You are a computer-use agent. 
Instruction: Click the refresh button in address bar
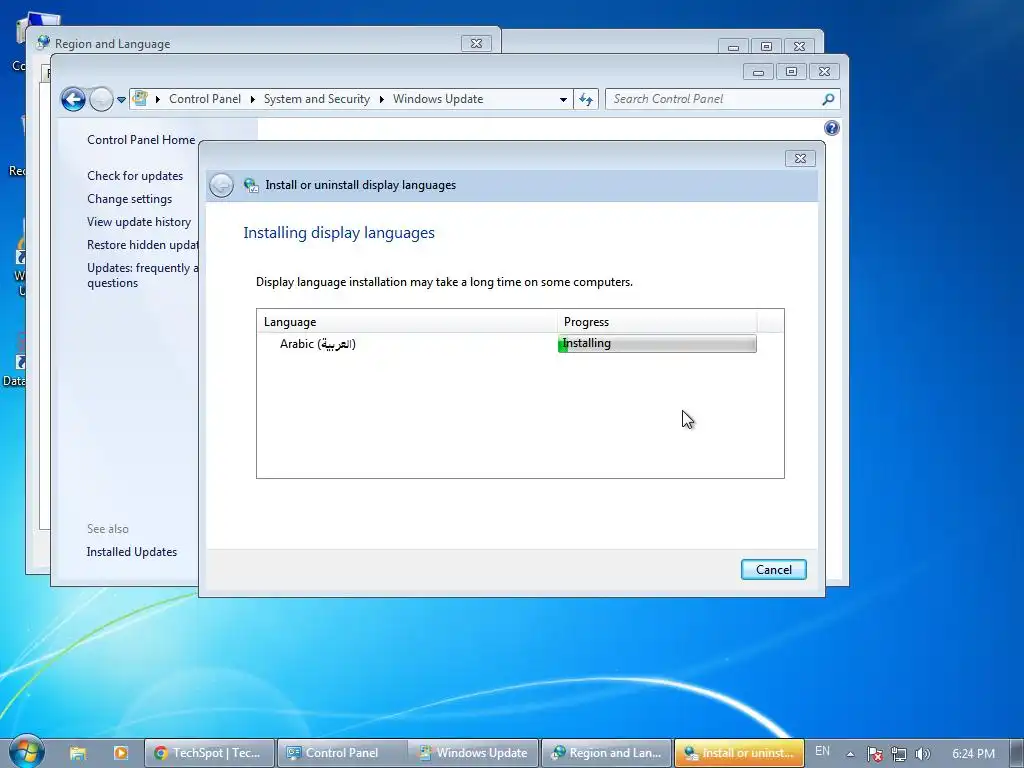click(x=586, y=99)
